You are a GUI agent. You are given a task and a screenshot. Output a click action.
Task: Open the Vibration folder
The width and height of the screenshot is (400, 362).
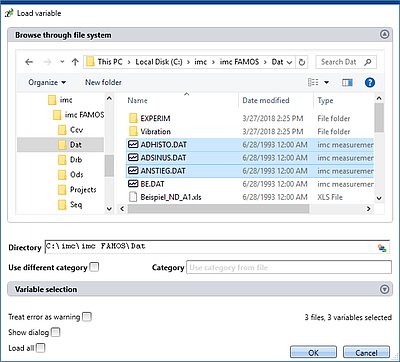coord(149,131)
